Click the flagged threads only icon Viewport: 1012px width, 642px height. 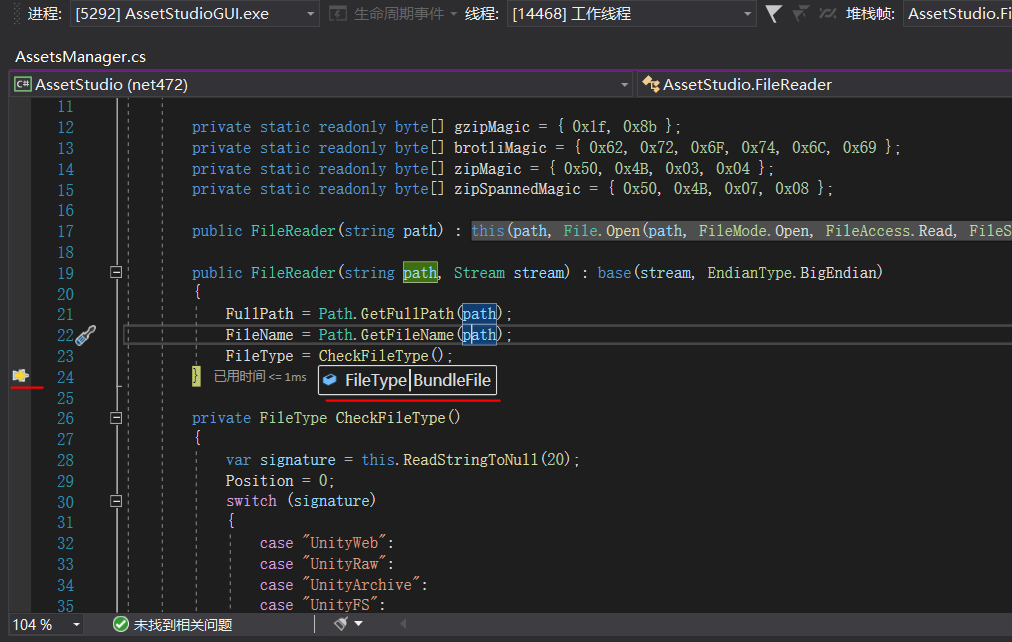pyautogui.click(x=800, y=14)
